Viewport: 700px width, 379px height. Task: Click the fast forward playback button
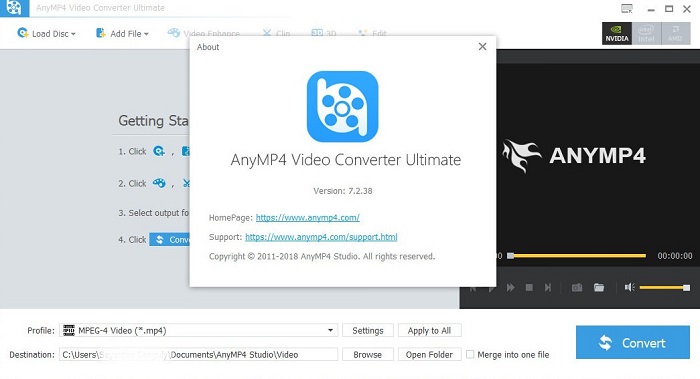coord(510,287)
